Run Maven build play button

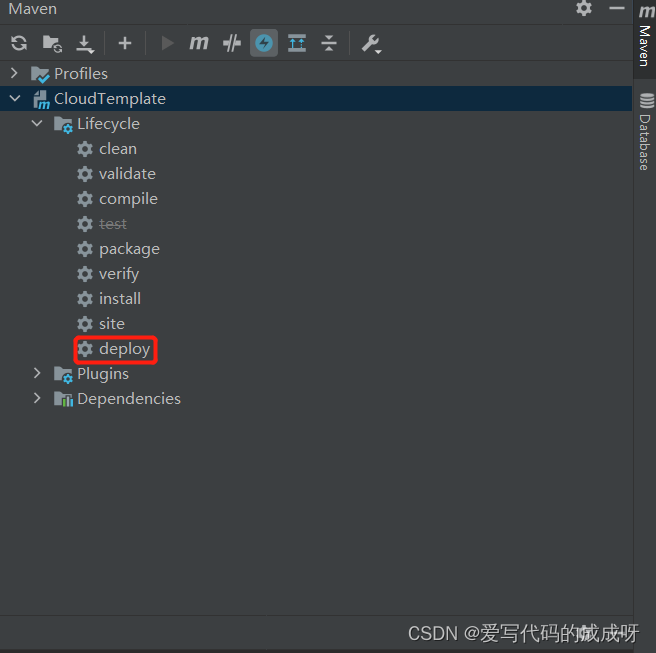point(167,43)
